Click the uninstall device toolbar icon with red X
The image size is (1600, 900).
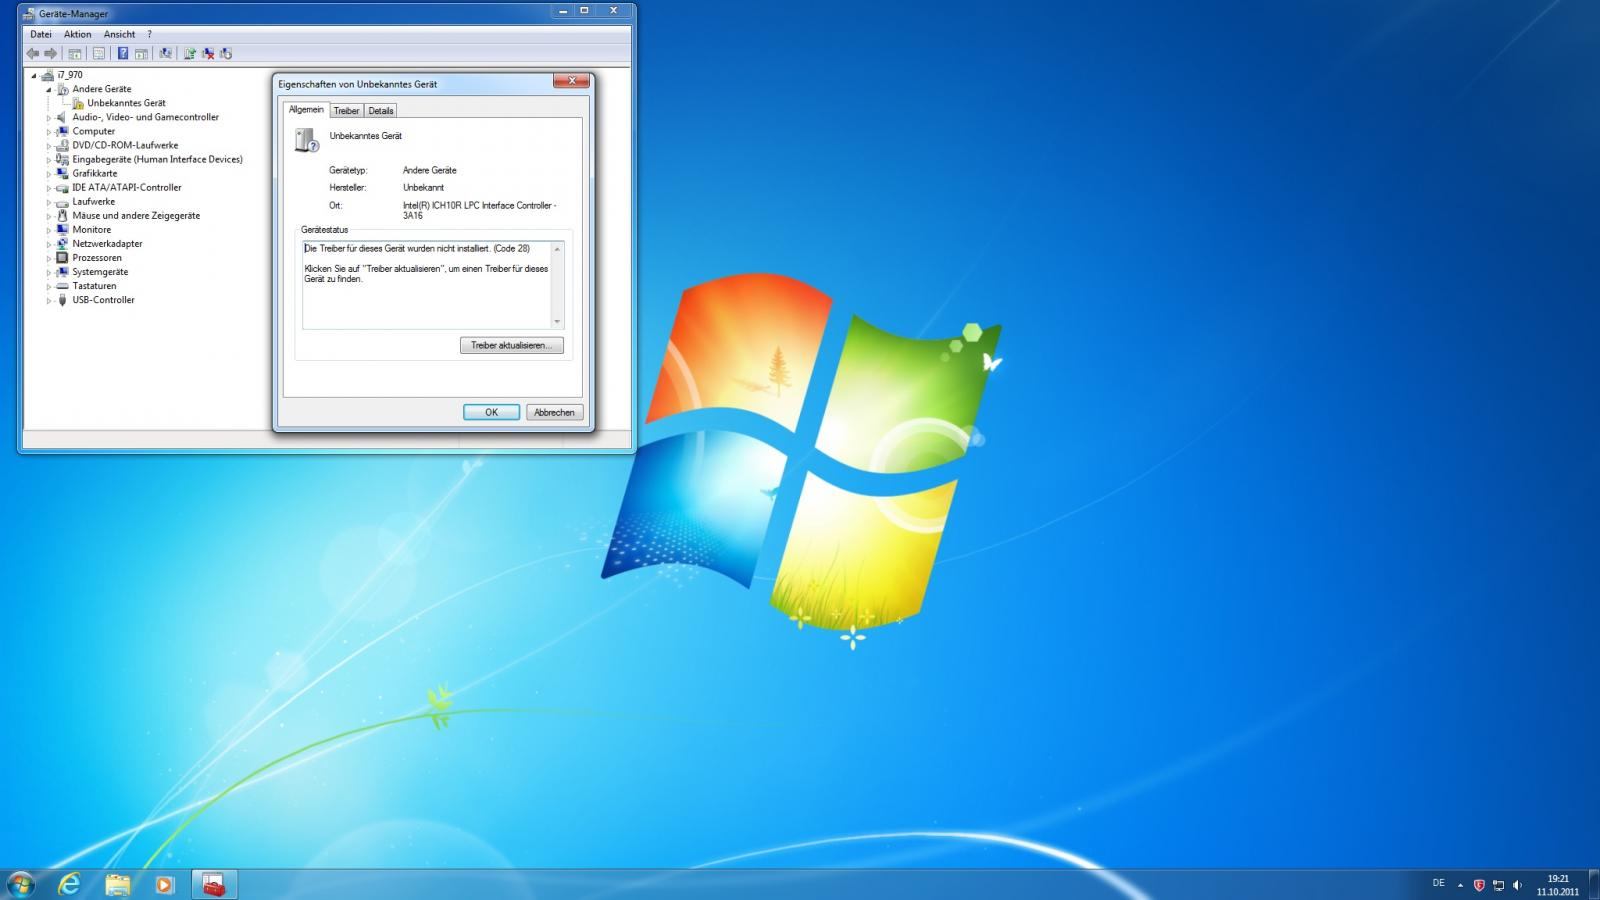coord(208,53)
